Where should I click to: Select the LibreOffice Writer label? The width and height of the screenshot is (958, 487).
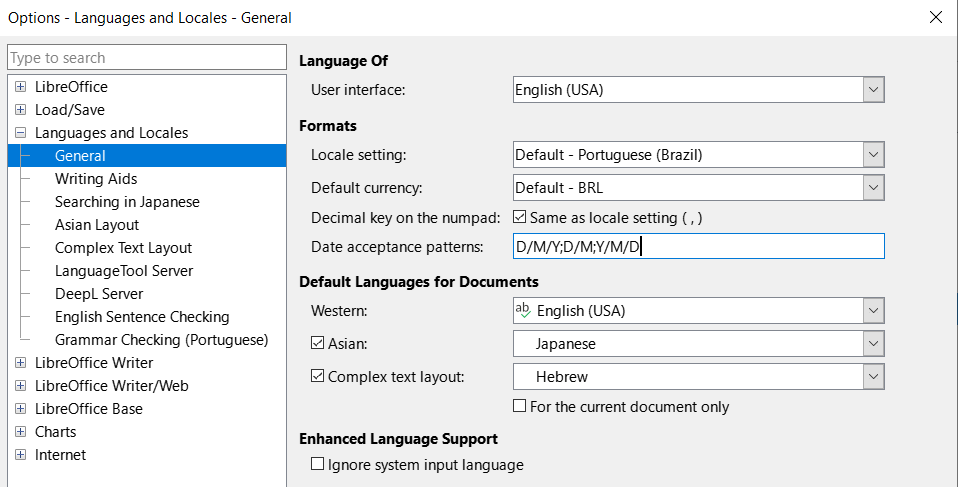click(x=94, y=362)
